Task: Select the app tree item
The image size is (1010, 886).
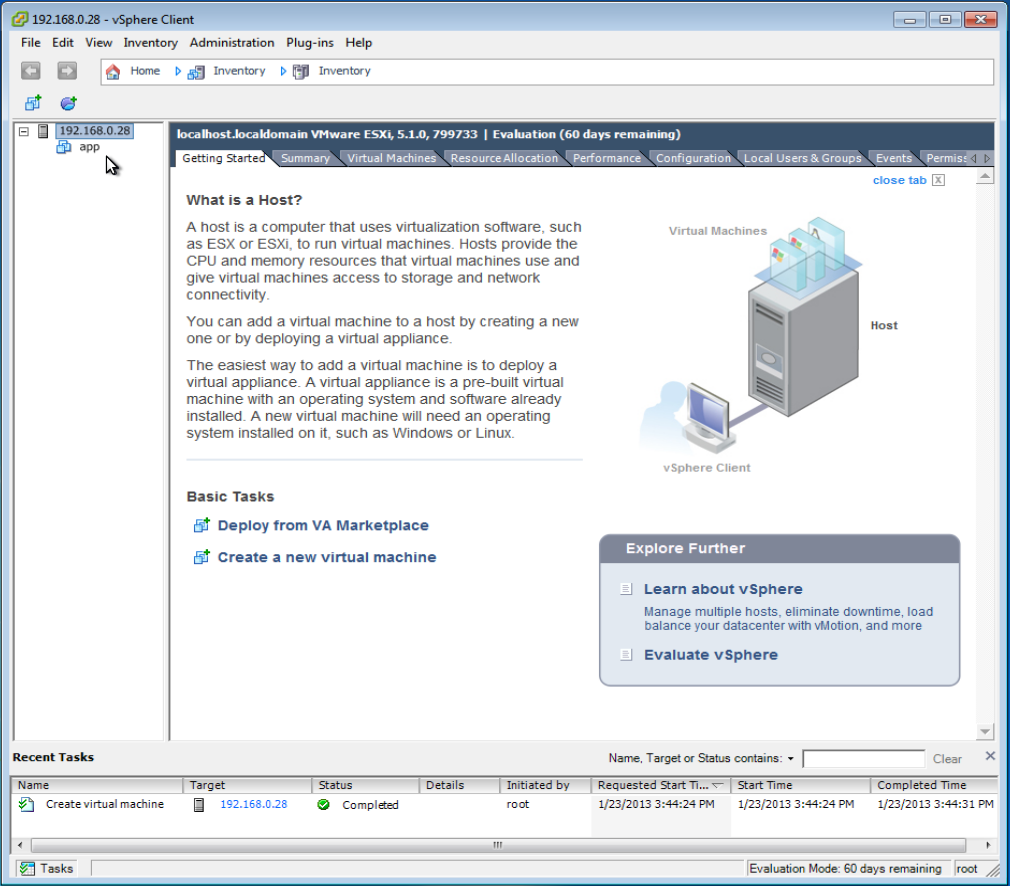Action: (x=89, y=147)
